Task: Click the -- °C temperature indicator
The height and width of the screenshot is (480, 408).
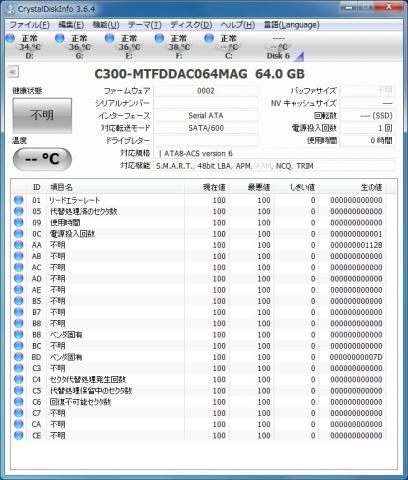Action: click(42, 159)
